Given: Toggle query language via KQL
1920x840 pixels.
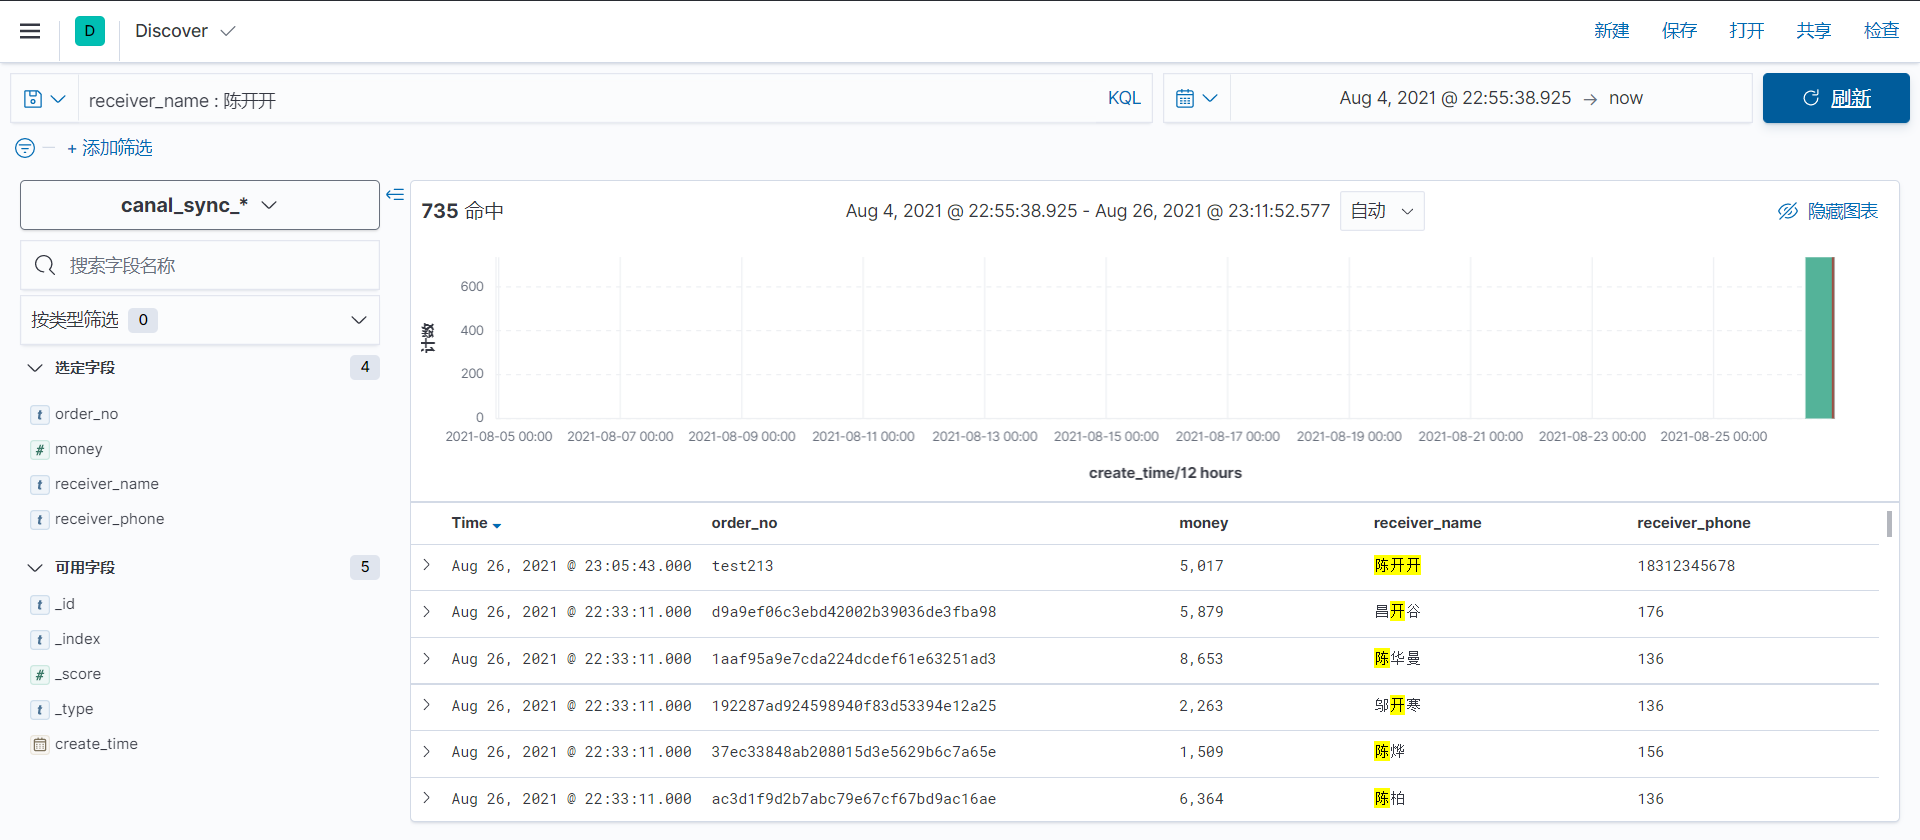Looking at the screenshot, I should point(1124,98).
